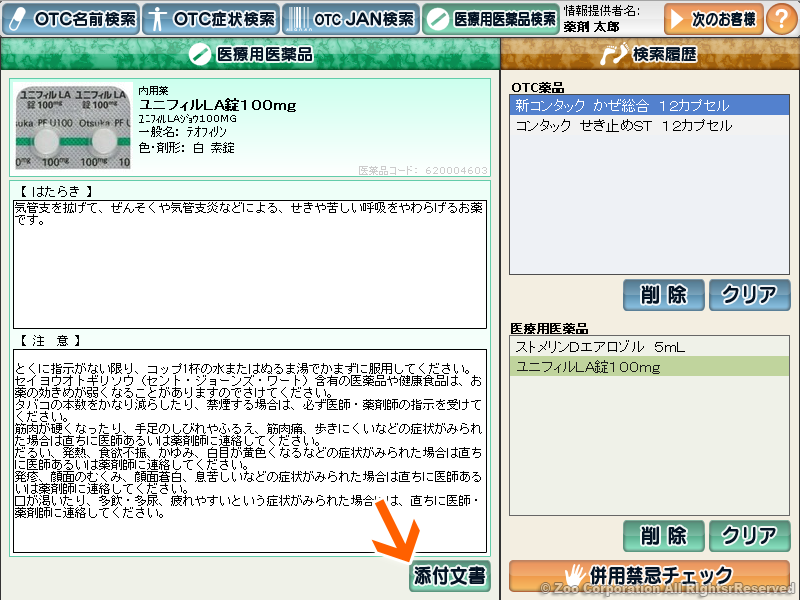Select コンタック せき止めST 12カプセル row
Viewport: 800px width, 600px height.
click(649, 126)
